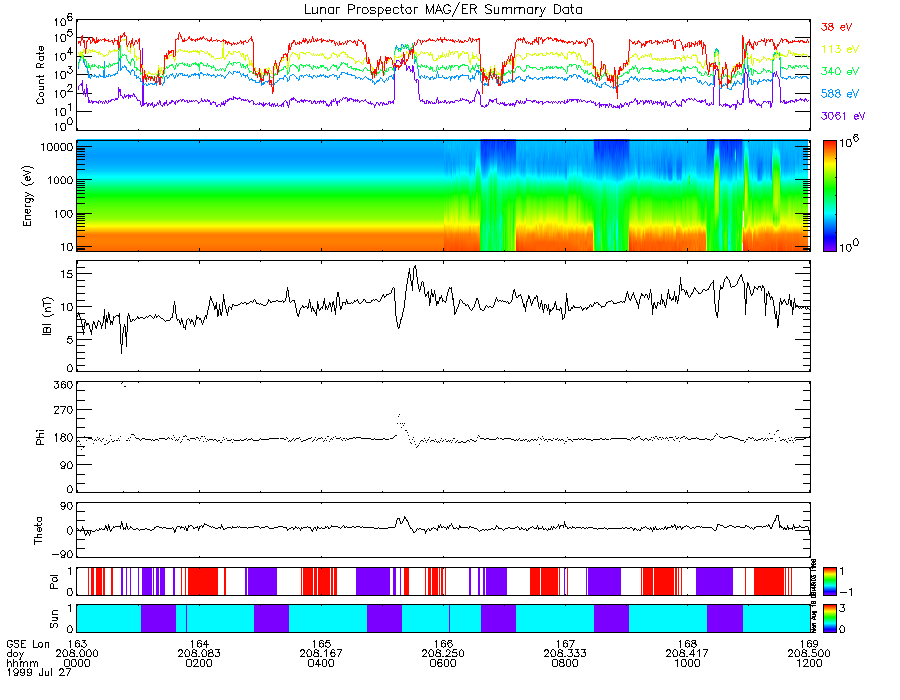
Task: Click the 'Energy (eV)' axis label
Action: 28,196
